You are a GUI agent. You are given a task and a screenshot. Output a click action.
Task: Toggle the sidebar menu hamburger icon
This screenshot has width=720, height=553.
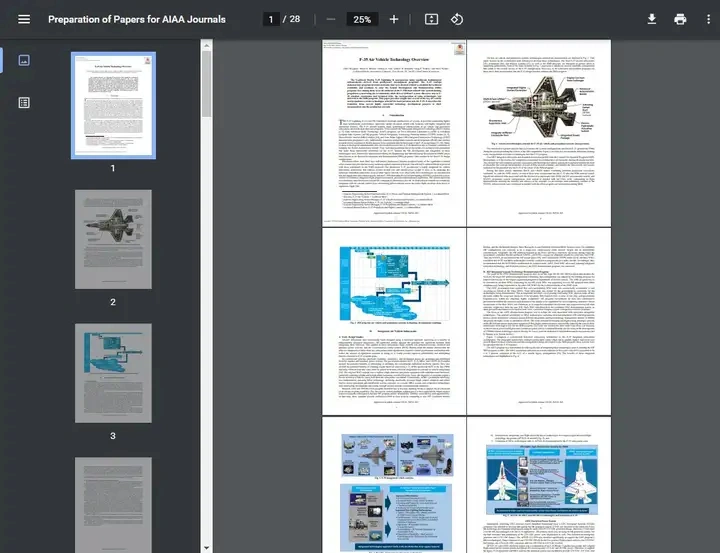(24, 19)
